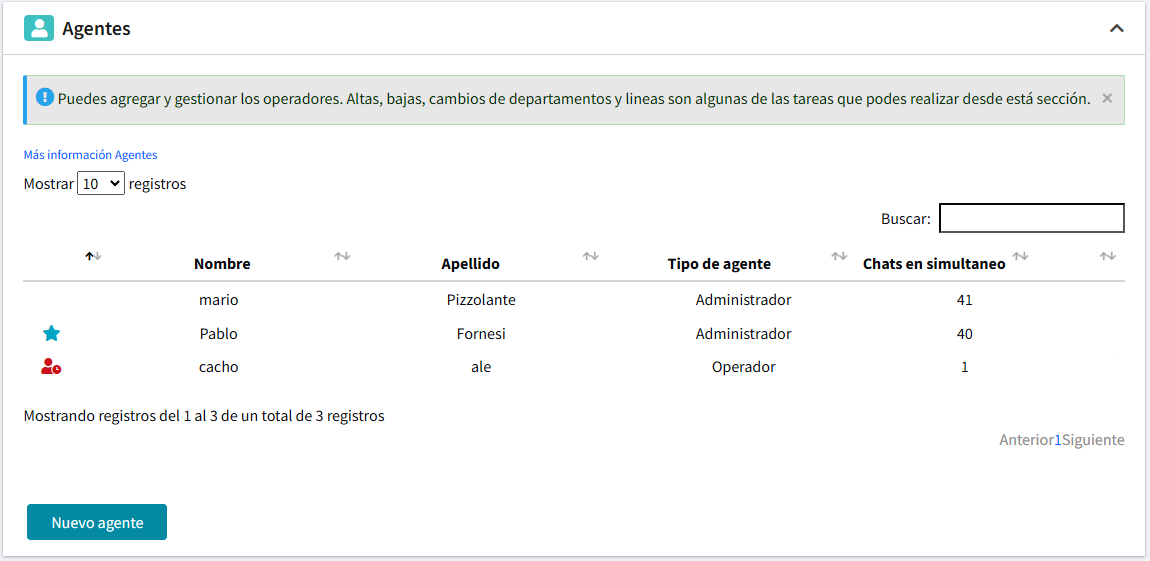
Task: Collapse the Agentes panel with the chevron
Action: tap(1117, 29)
